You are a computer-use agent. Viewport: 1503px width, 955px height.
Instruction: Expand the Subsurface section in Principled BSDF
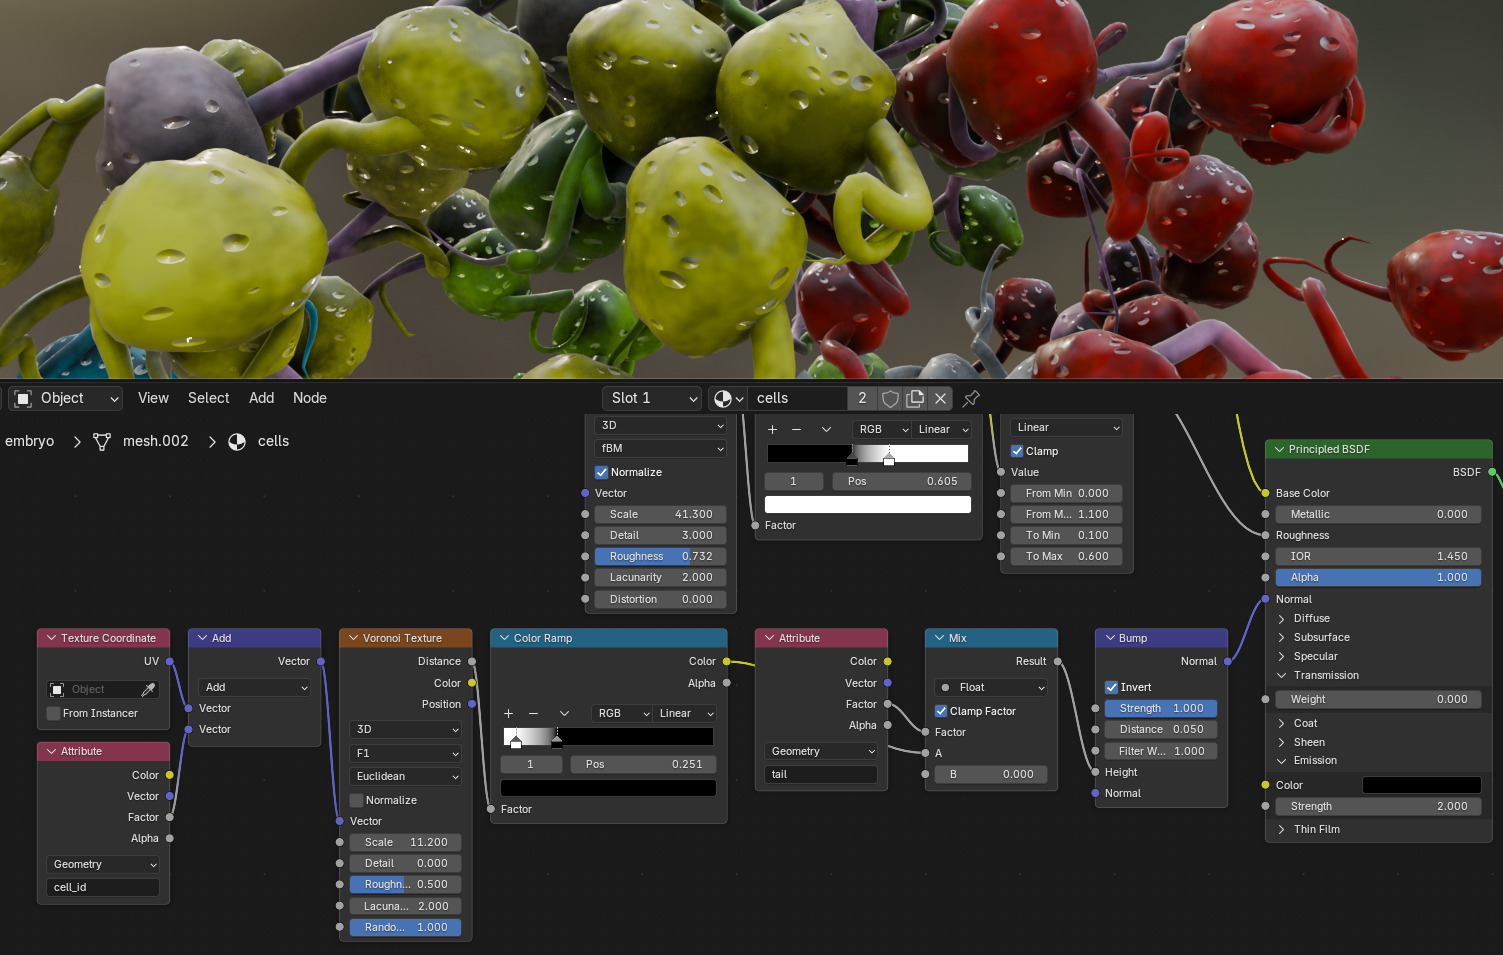pos(1282,637)
